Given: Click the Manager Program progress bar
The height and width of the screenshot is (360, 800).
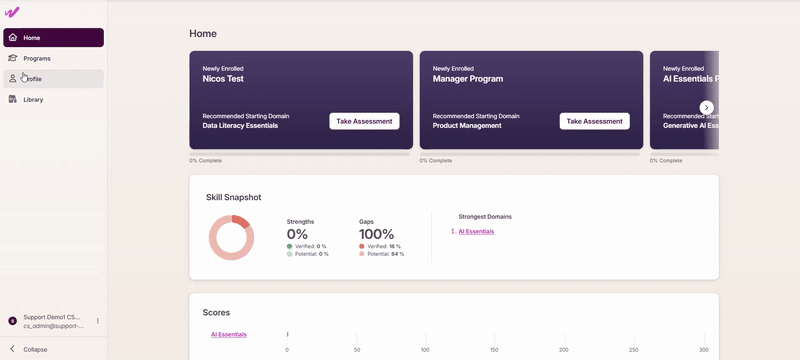Looking at the screenshot, I should tap(530, 153).
